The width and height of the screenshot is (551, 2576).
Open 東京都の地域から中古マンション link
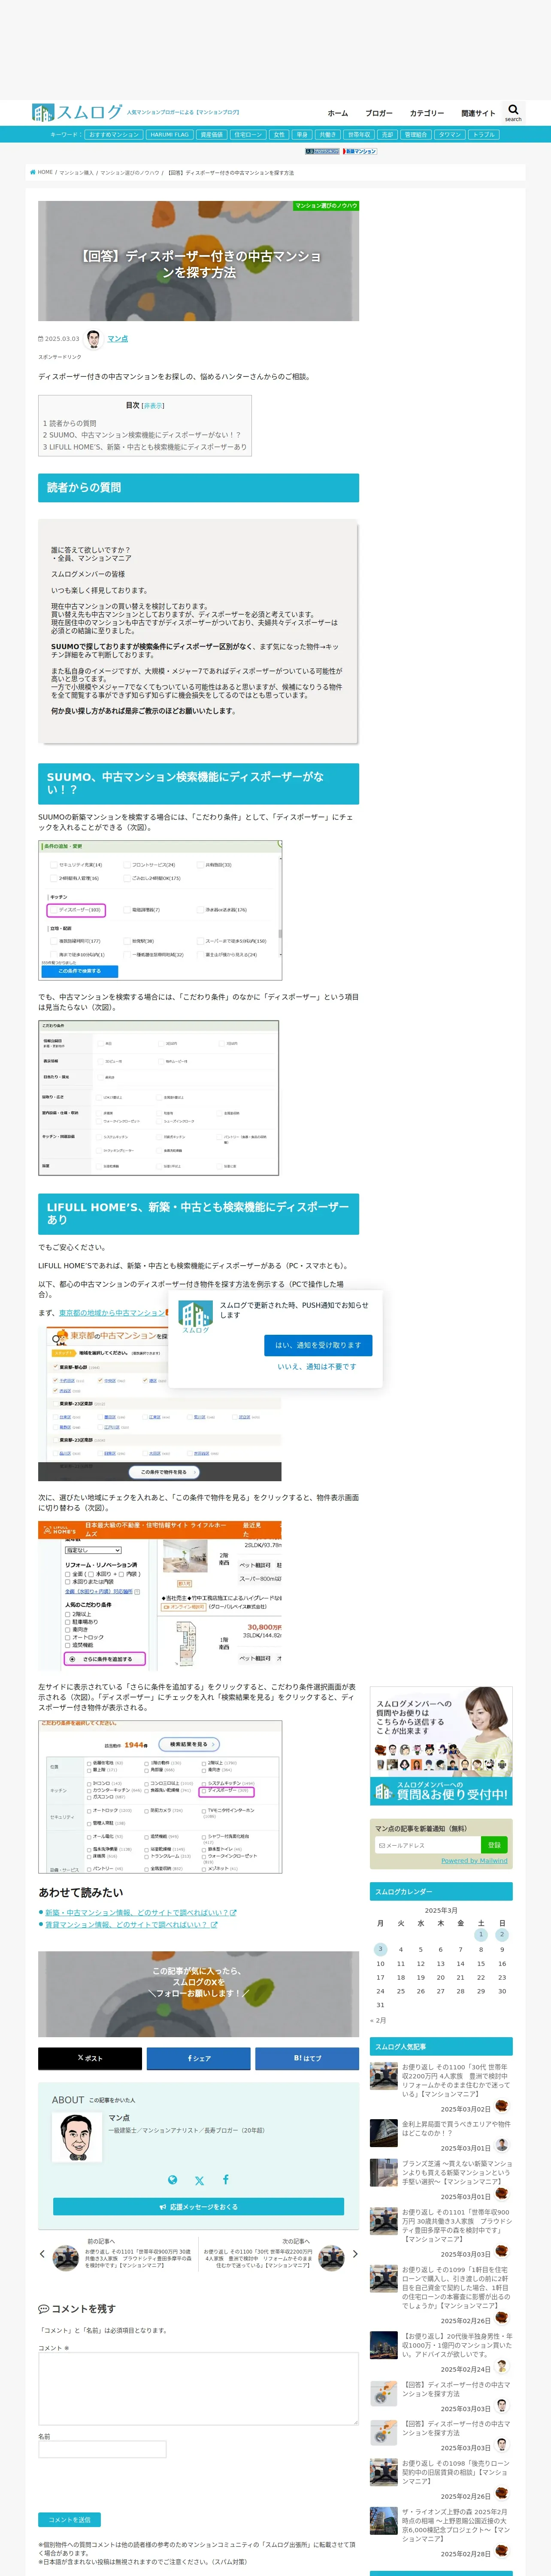(x=111, y=1313)
